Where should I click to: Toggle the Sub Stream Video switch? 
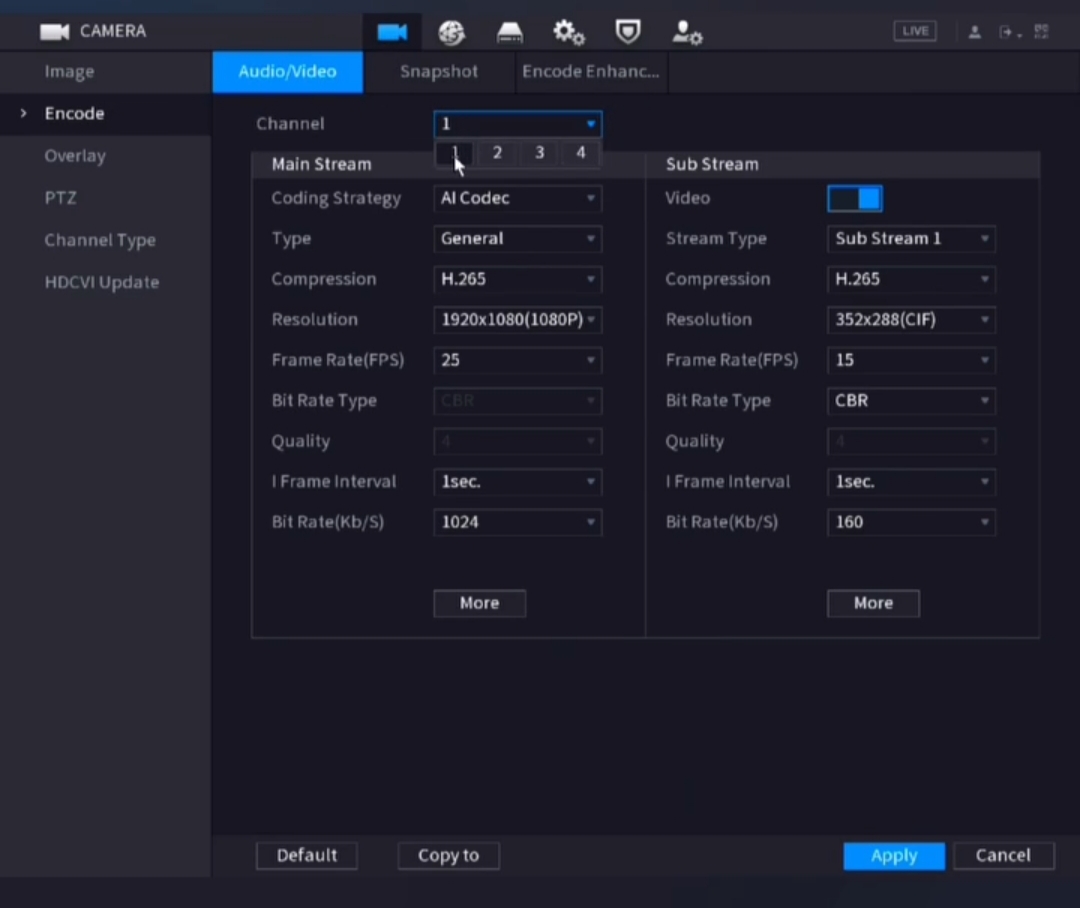tap(854, 198)
